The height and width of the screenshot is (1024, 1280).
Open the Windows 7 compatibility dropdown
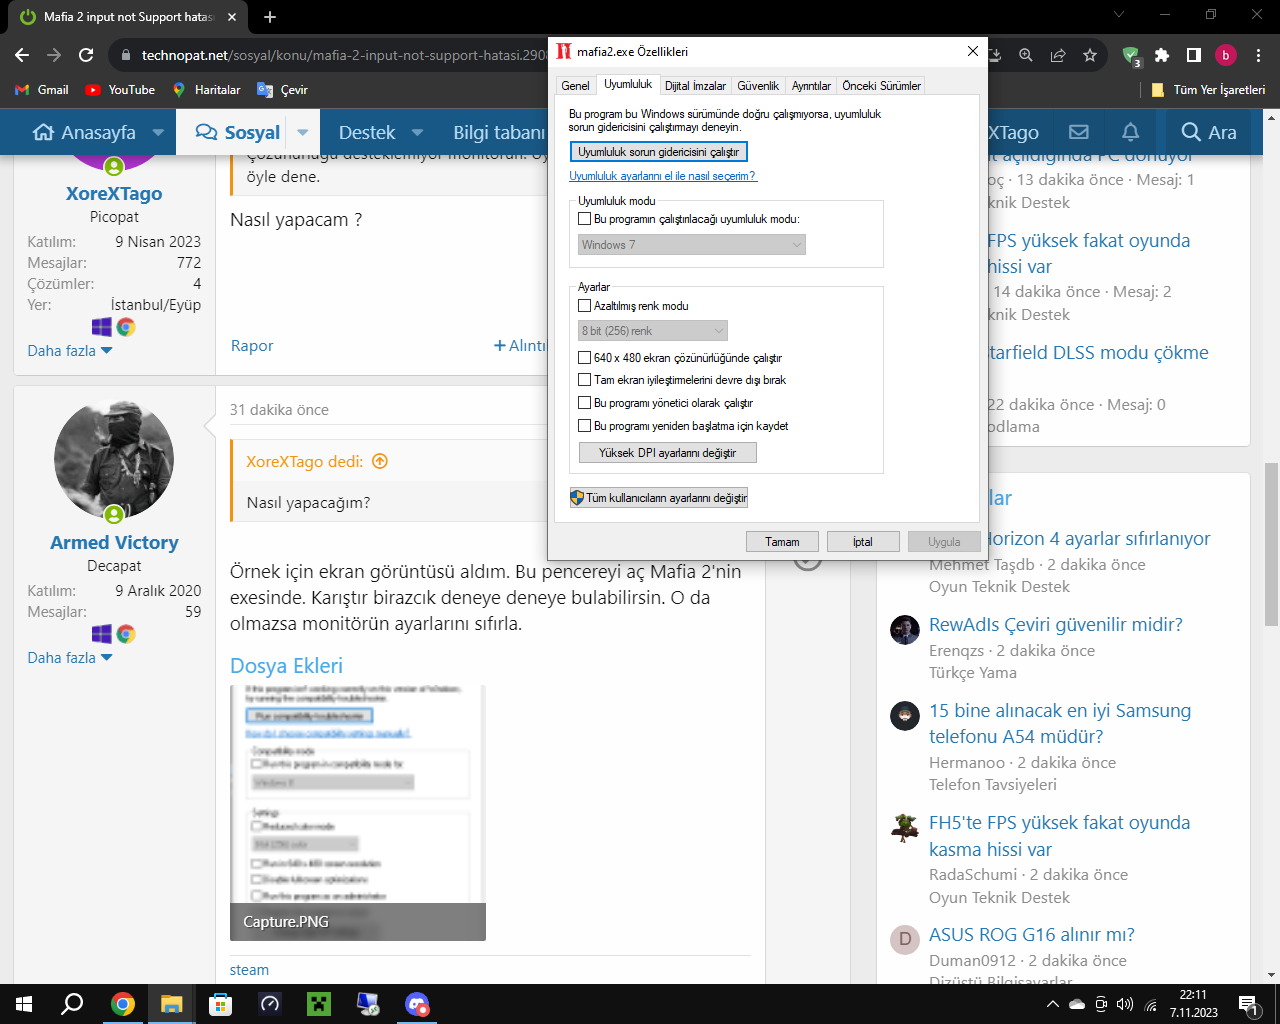(692, 245)
